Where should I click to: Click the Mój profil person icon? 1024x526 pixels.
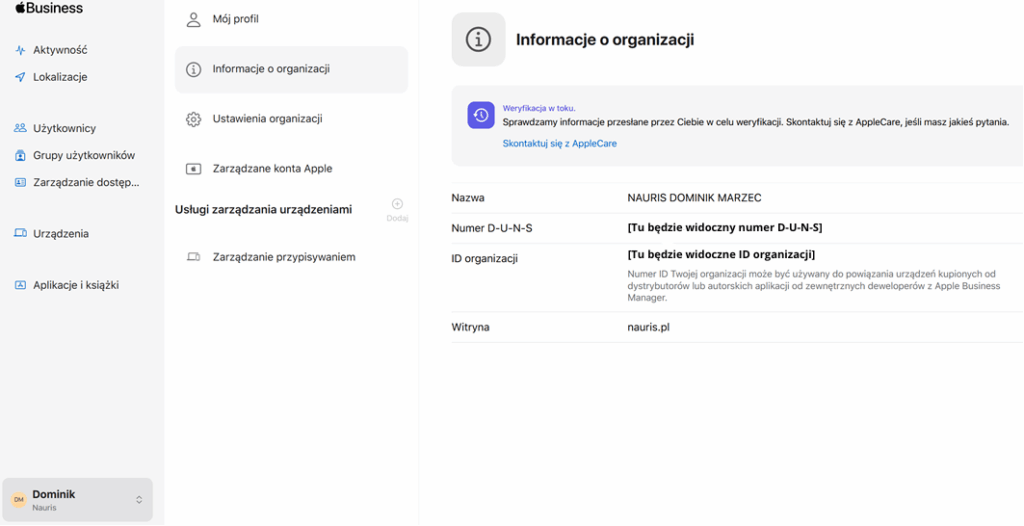194,19
